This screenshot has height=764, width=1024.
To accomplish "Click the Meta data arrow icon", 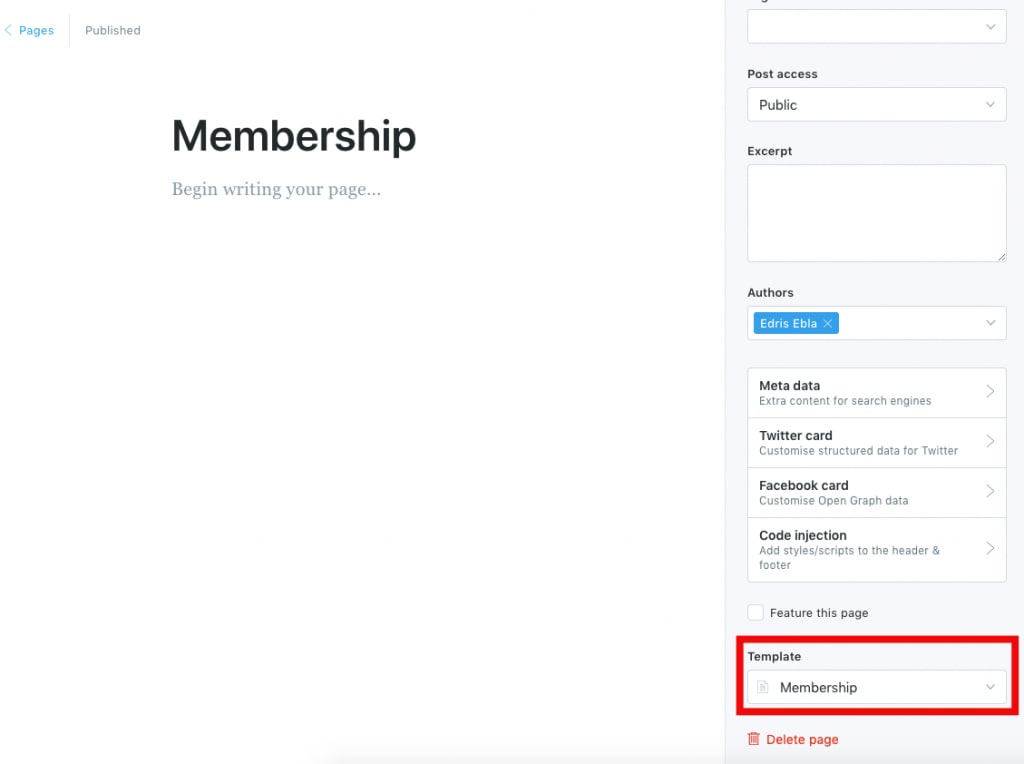I will [990, 392].
